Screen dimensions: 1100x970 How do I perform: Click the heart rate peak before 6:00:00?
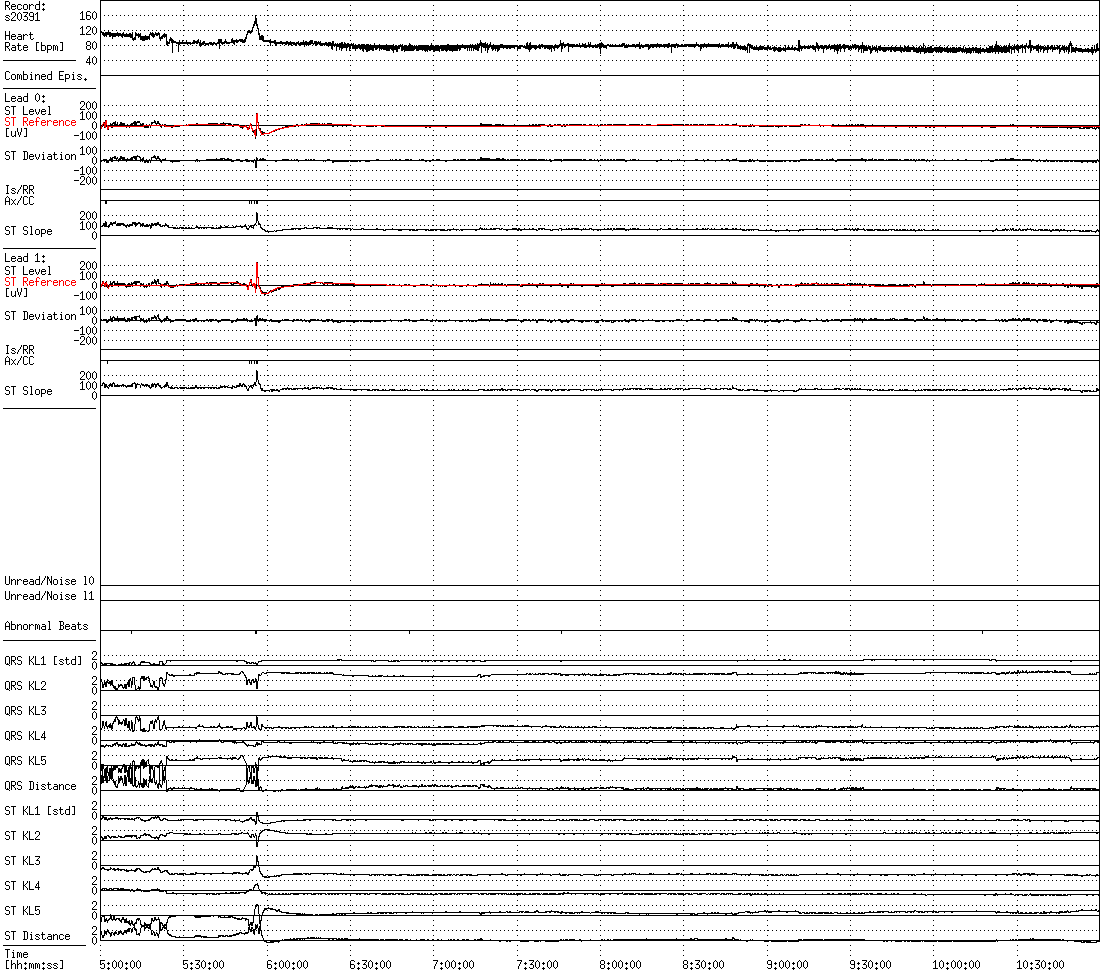[x=256, y=18]
